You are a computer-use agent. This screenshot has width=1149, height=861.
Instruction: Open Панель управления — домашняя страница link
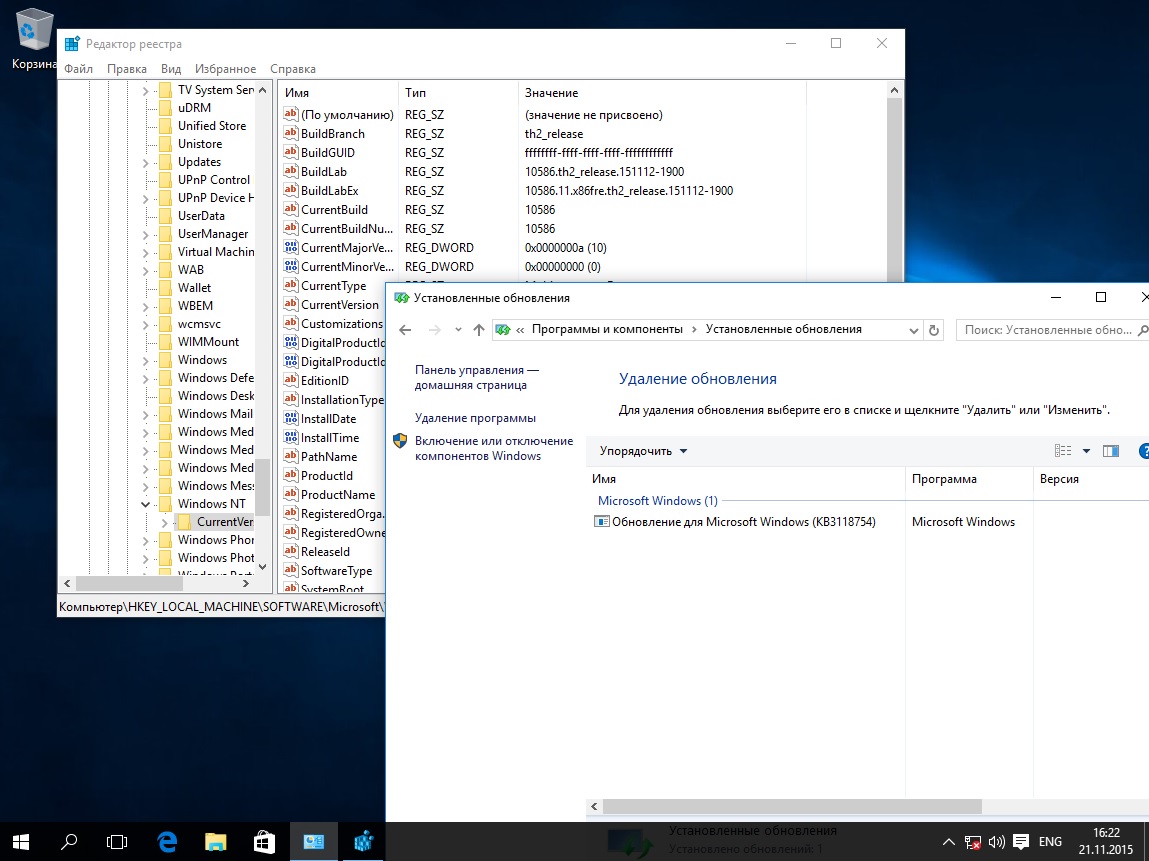476,377
